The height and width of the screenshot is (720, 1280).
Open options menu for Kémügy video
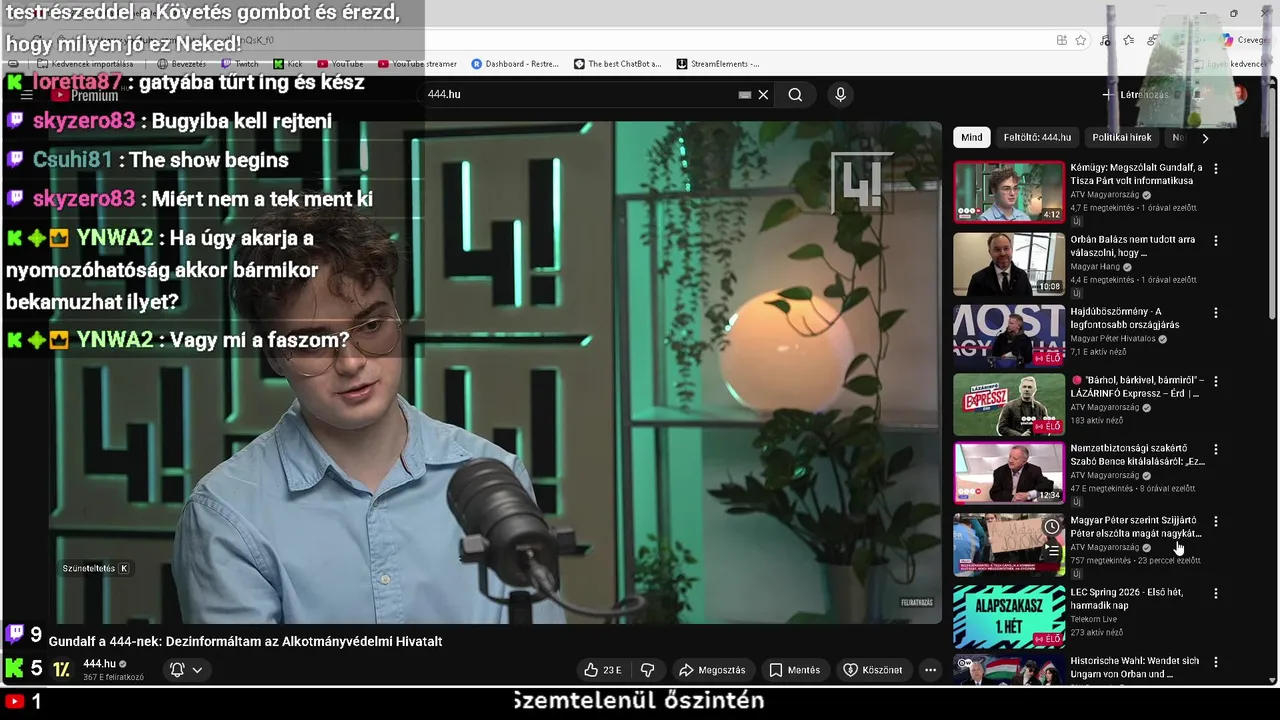[x=1216, y=169]
